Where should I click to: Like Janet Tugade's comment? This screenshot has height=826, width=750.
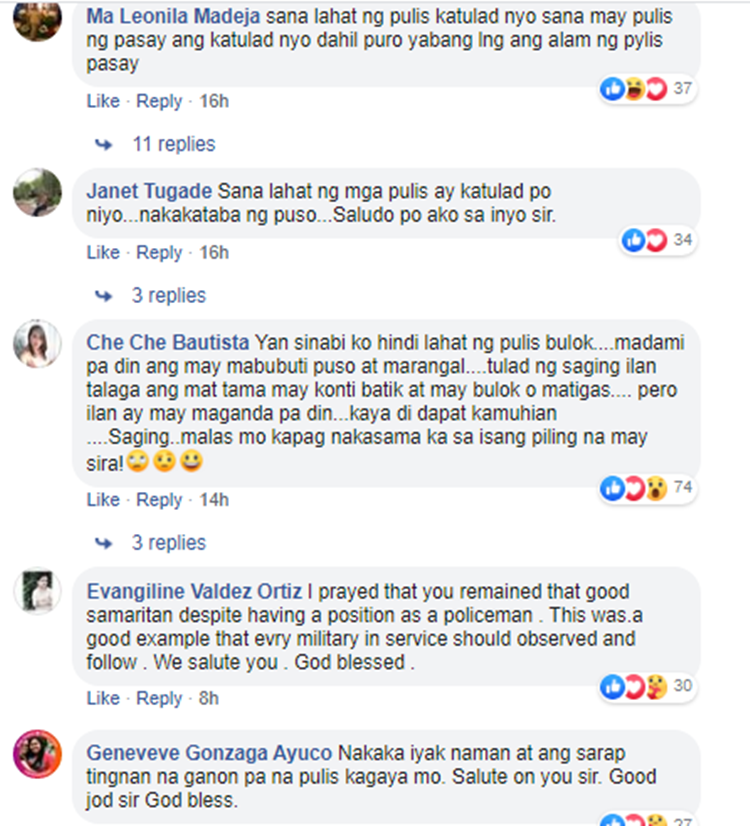click(x=103, y=252)
